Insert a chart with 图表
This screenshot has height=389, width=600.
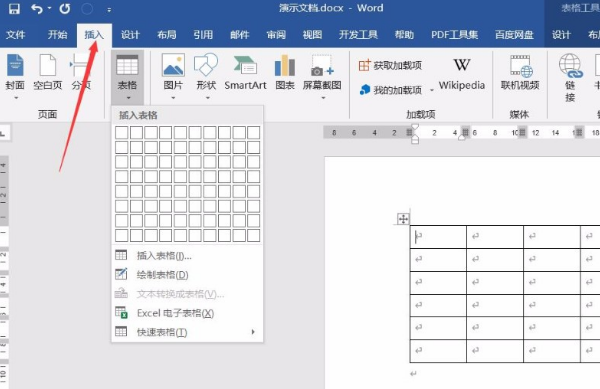pos(285,72)
